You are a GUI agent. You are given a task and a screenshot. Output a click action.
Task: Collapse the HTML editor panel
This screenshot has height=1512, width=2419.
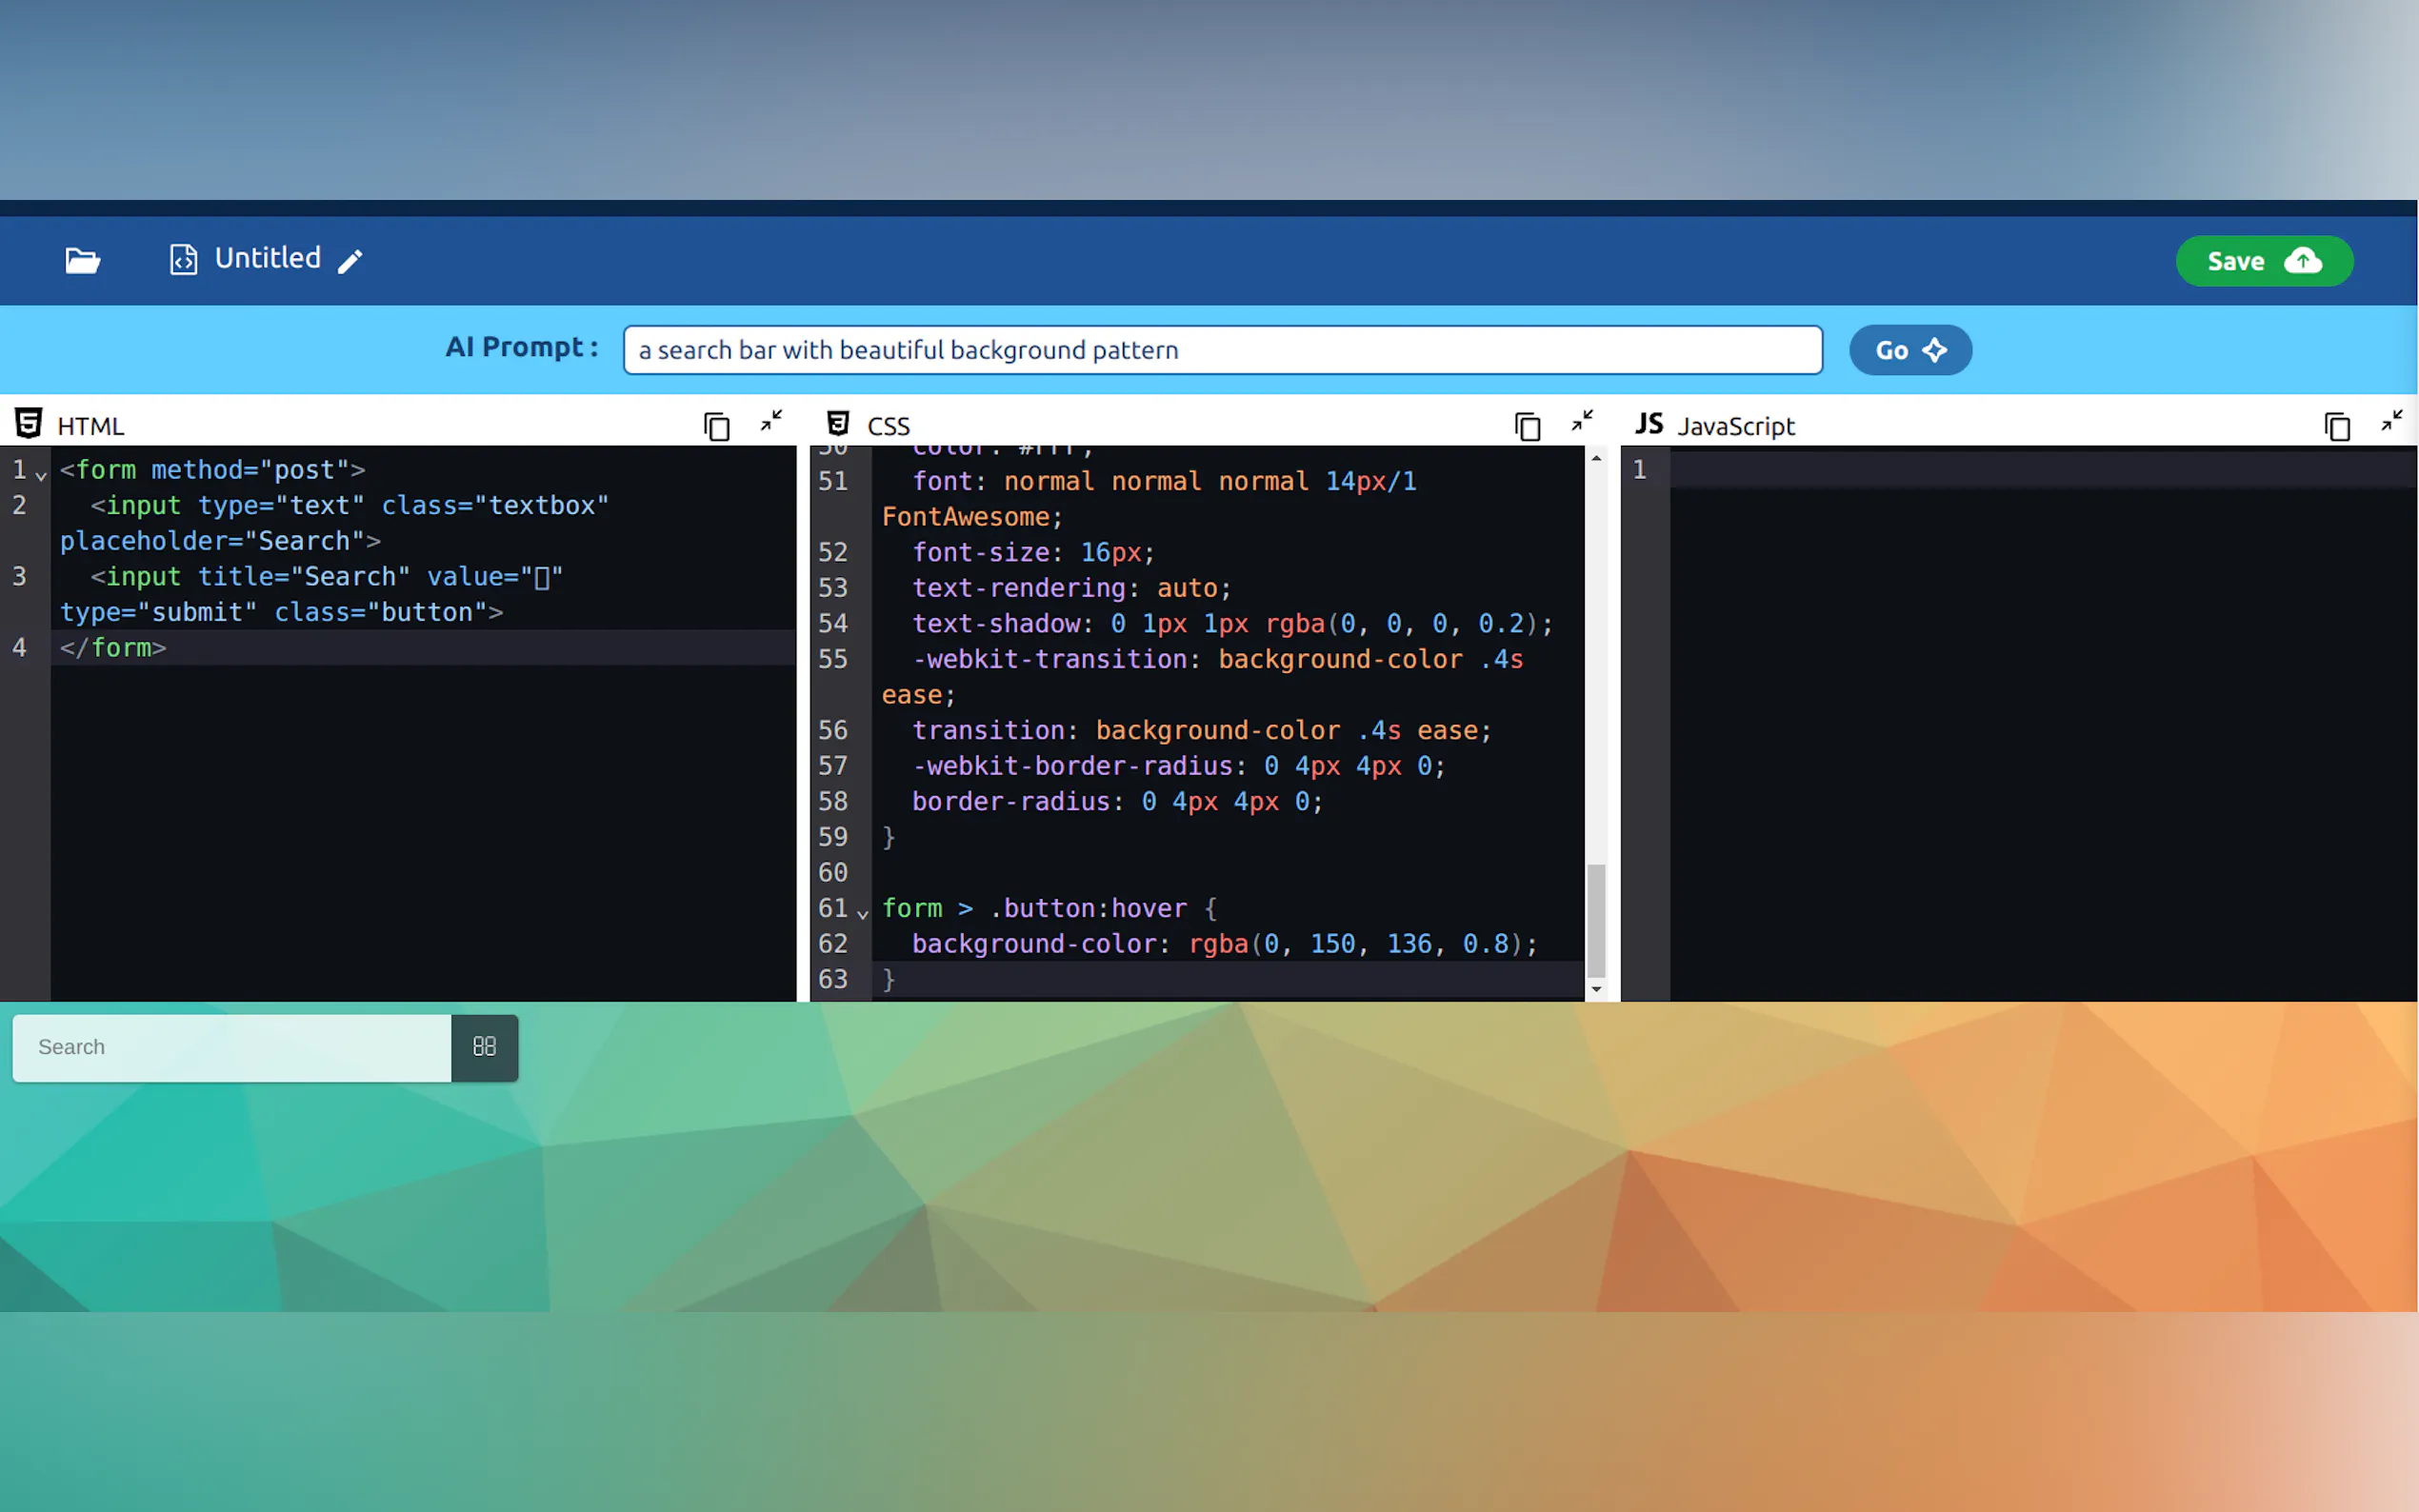pos(771,421)
